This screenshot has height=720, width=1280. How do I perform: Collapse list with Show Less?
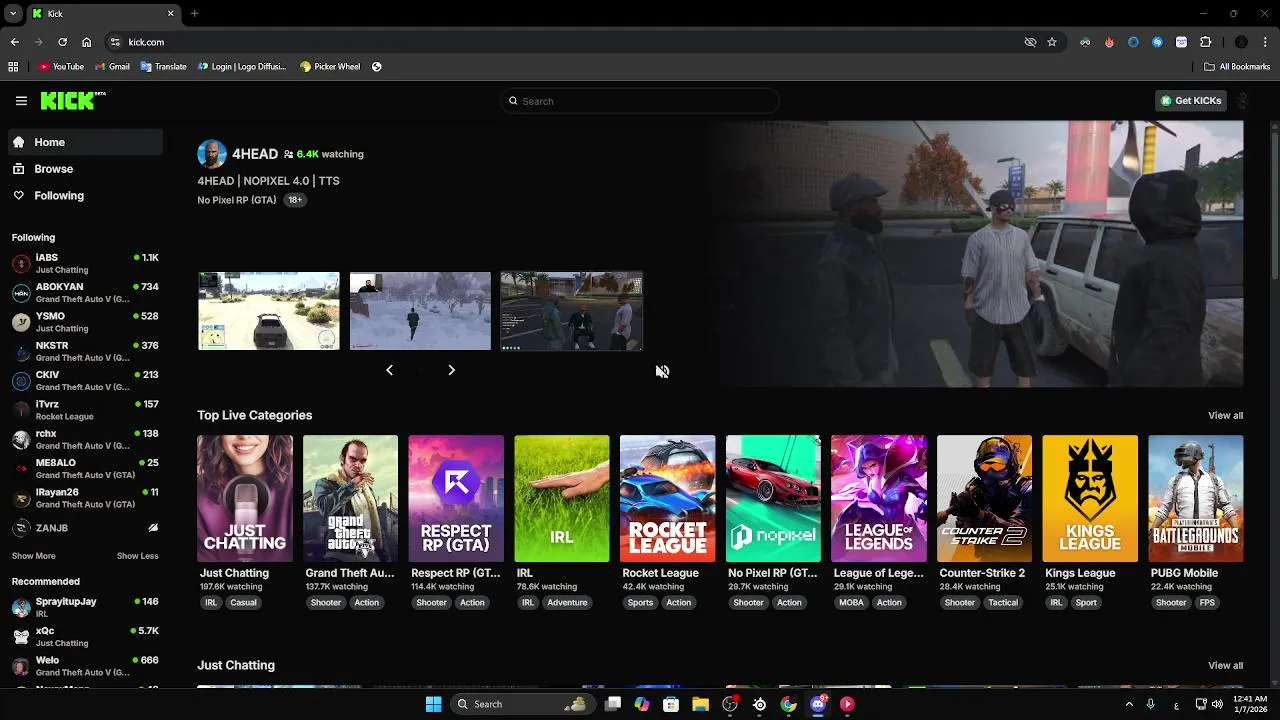pyautogui.click(x=137, y=556)
